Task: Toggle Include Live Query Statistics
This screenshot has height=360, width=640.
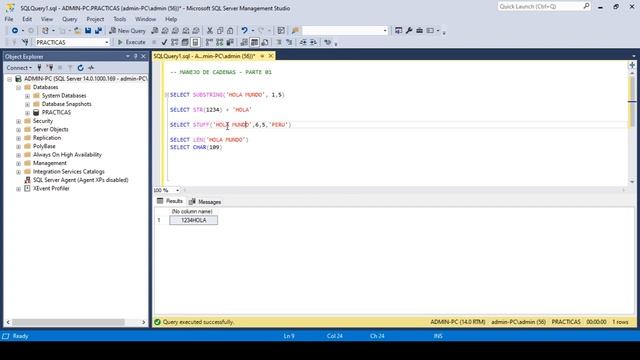Action: click(x=220, y=42)
